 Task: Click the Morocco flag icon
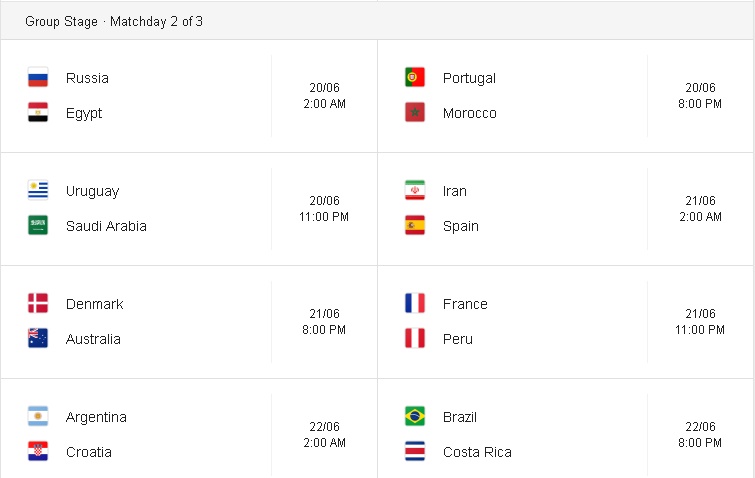coord(415,113)
